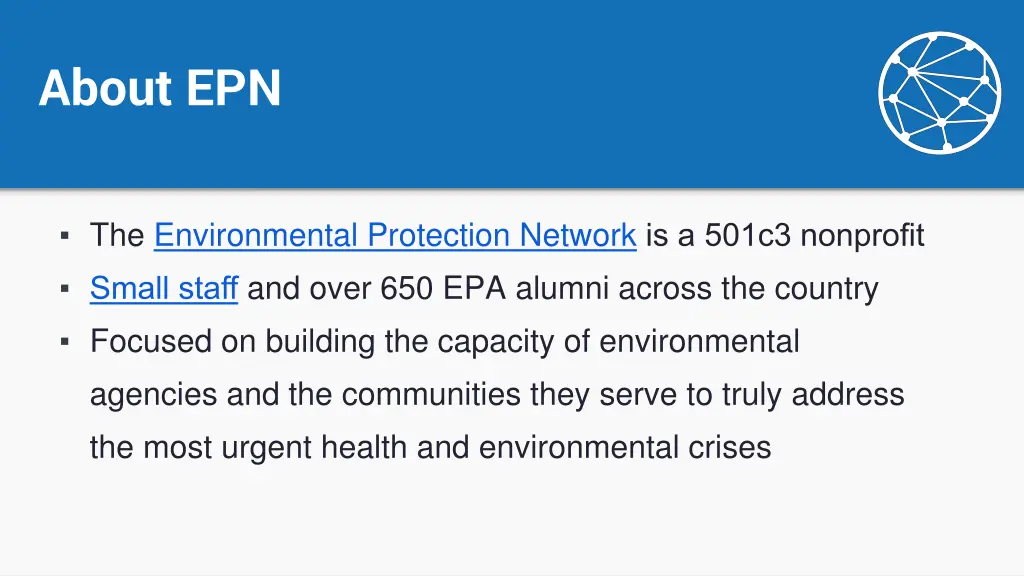
Task: Click the text 'is a 501c3 nonprofit'
Action: point(785,235)
